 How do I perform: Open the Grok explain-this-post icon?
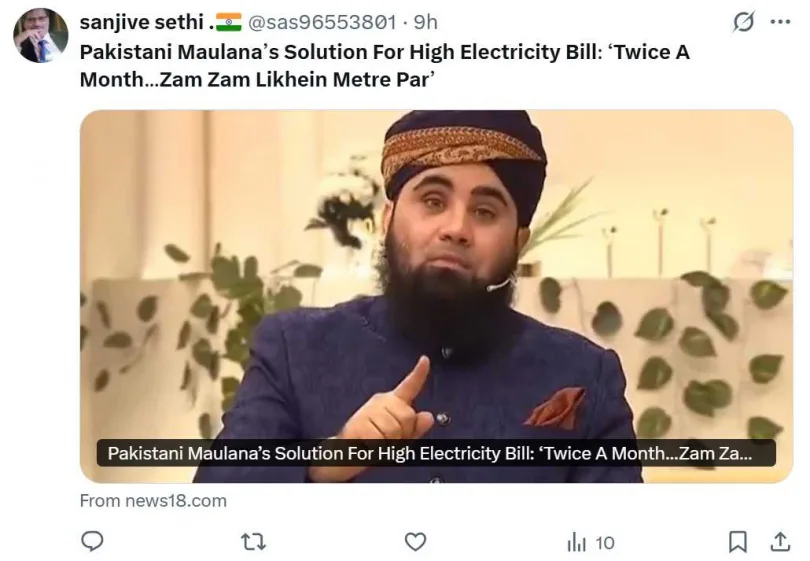743,22
